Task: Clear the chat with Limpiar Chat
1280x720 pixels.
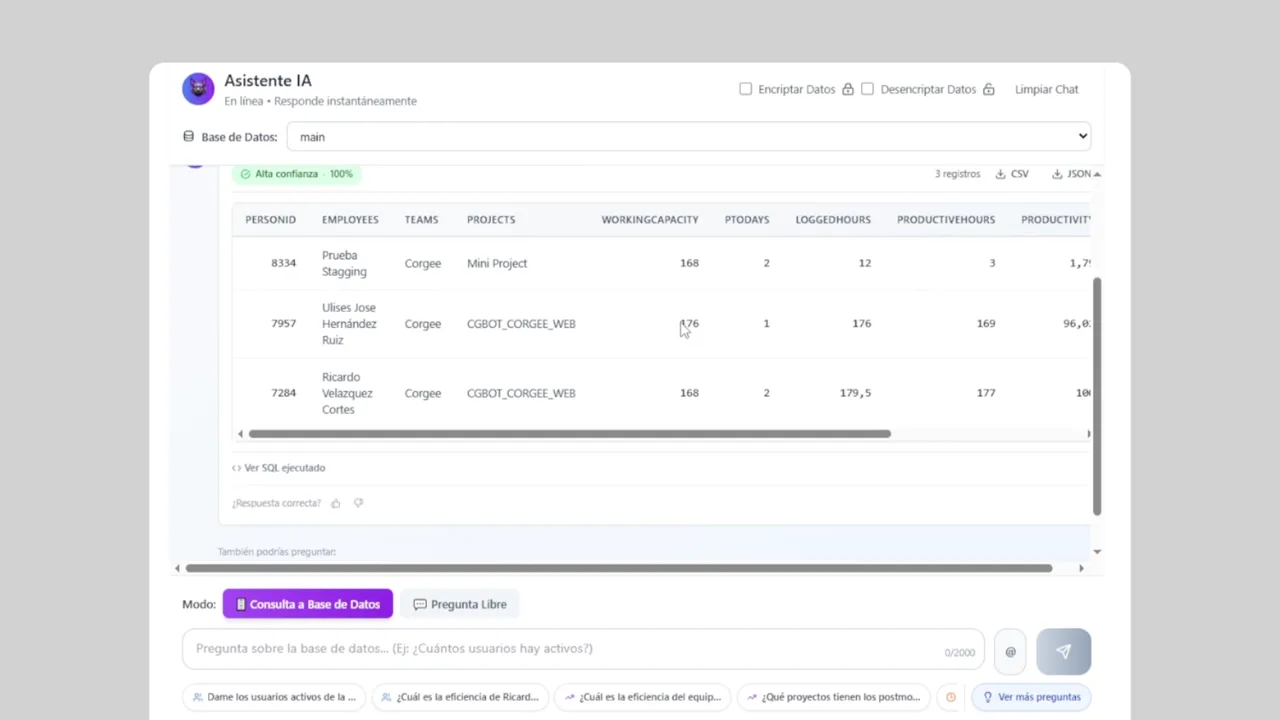Action: tap(1046, 89)
